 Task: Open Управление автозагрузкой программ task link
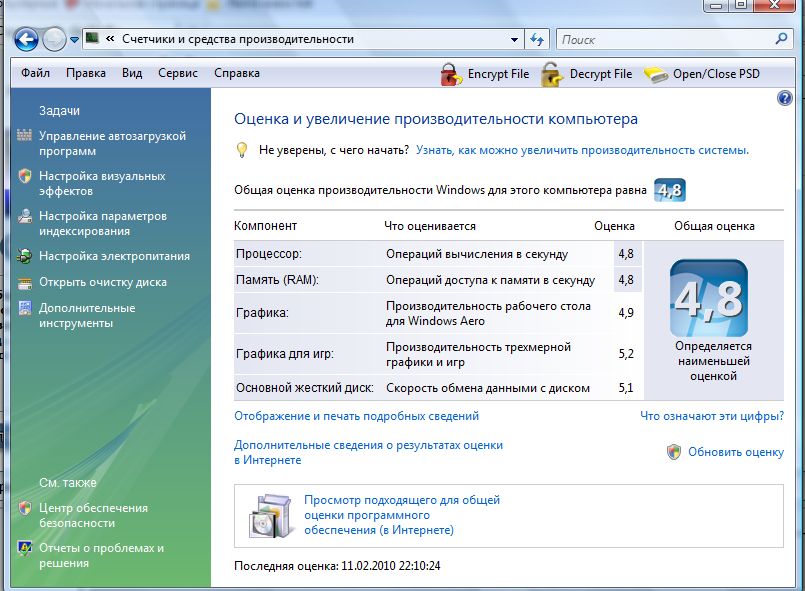coord(112,143)
